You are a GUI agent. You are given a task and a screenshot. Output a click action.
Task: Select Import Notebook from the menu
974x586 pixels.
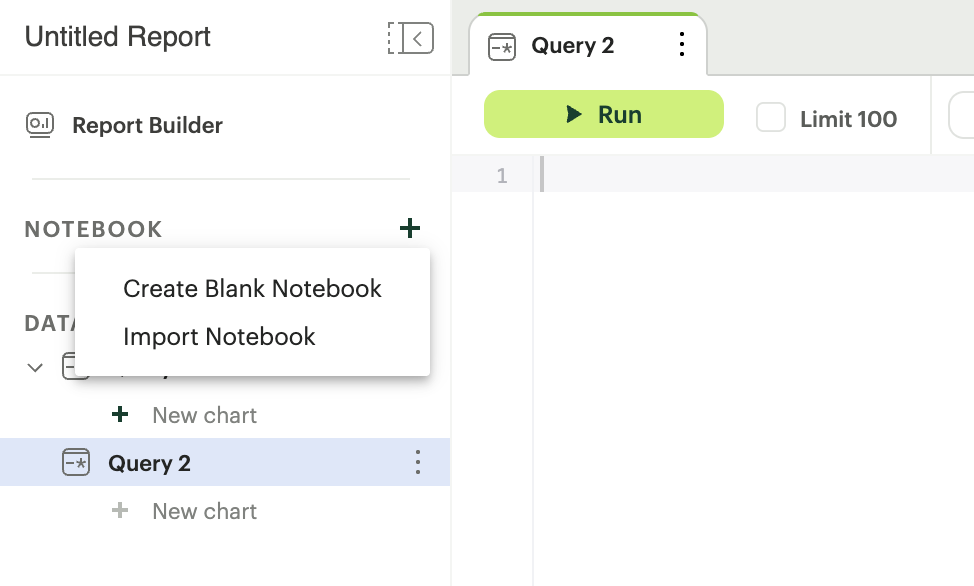219,337
